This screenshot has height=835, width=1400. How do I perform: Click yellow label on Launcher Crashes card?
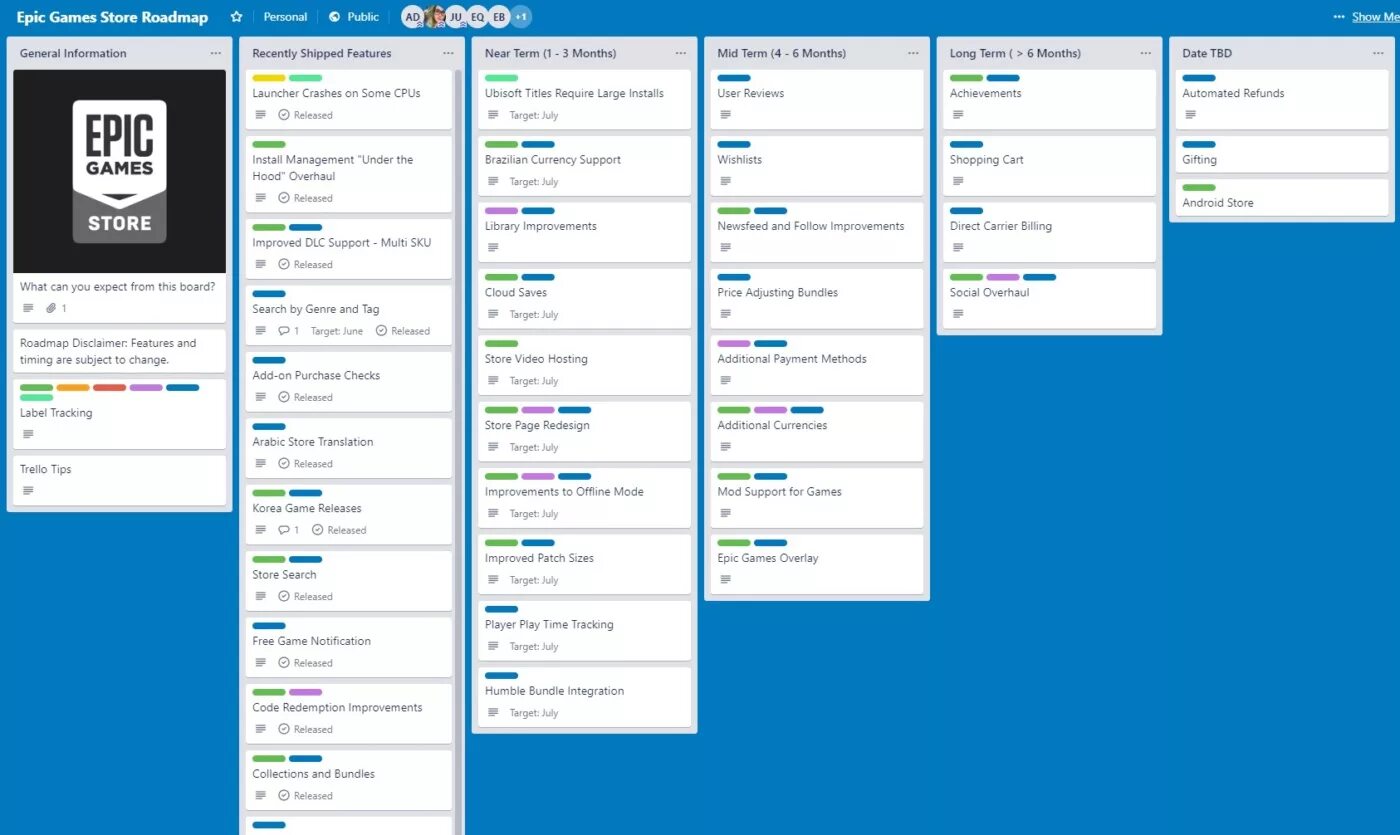(x=269, y=78)
